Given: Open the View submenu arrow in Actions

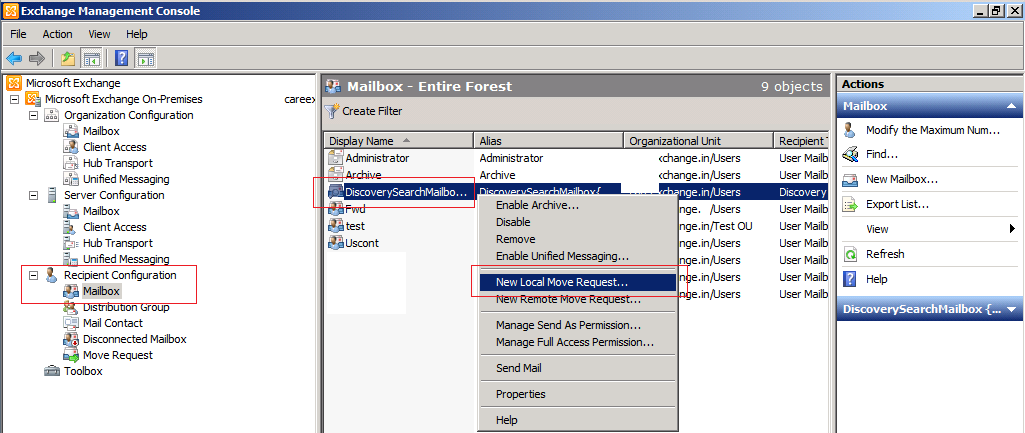Looking at the screenshot, I should click(1012, 229).
